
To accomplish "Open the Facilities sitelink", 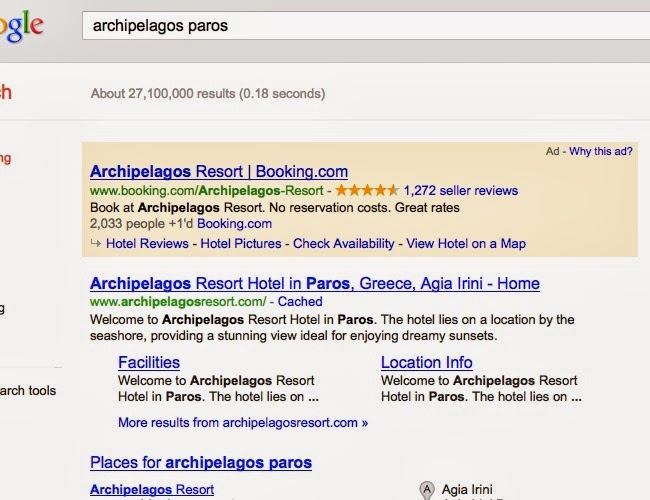I will point(149,363).
